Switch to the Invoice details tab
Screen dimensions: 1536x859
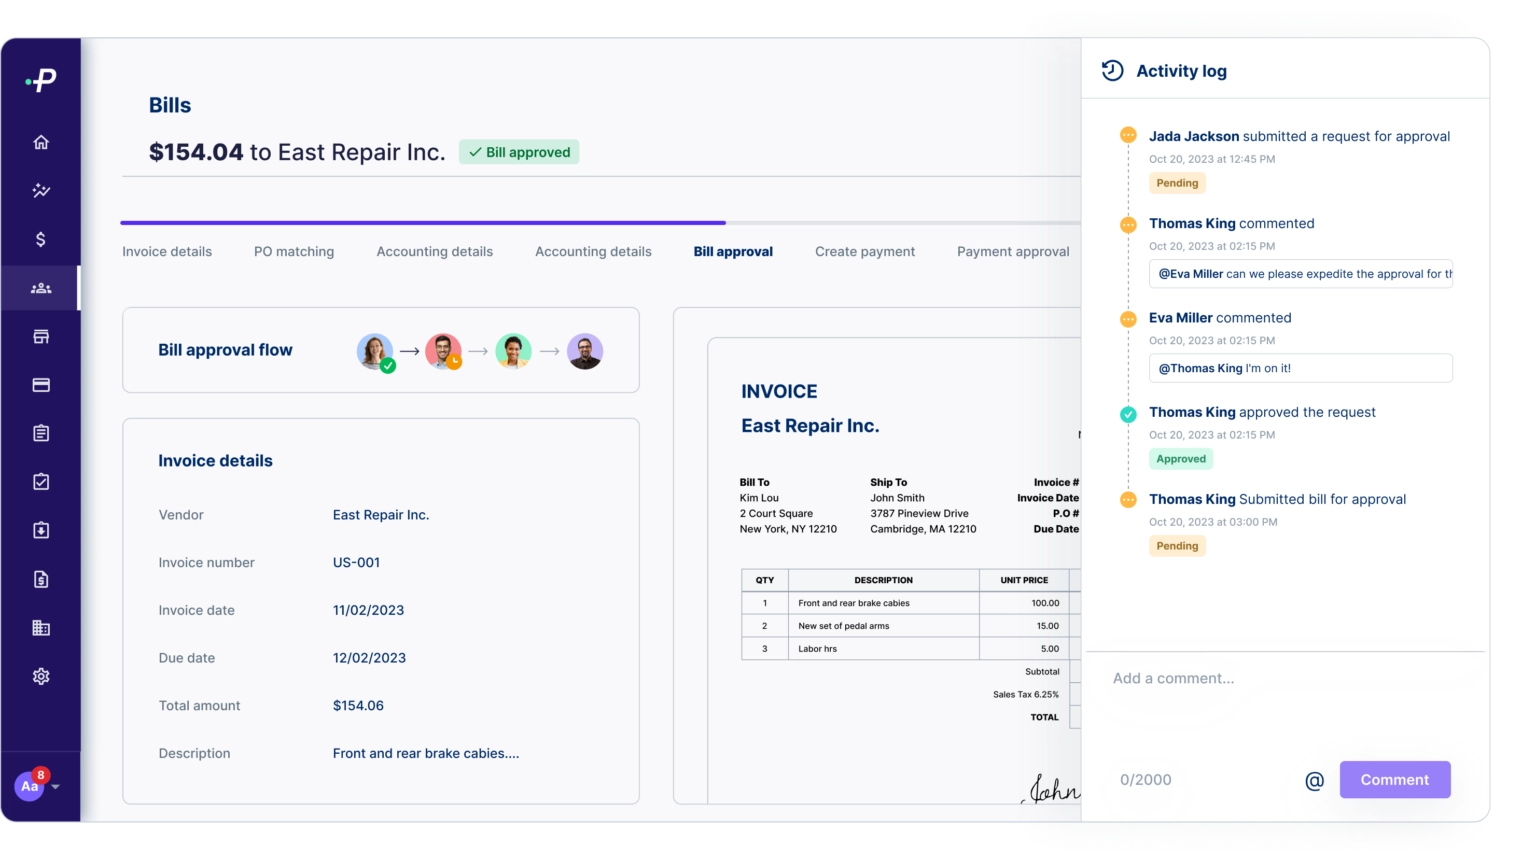point(167,252)
